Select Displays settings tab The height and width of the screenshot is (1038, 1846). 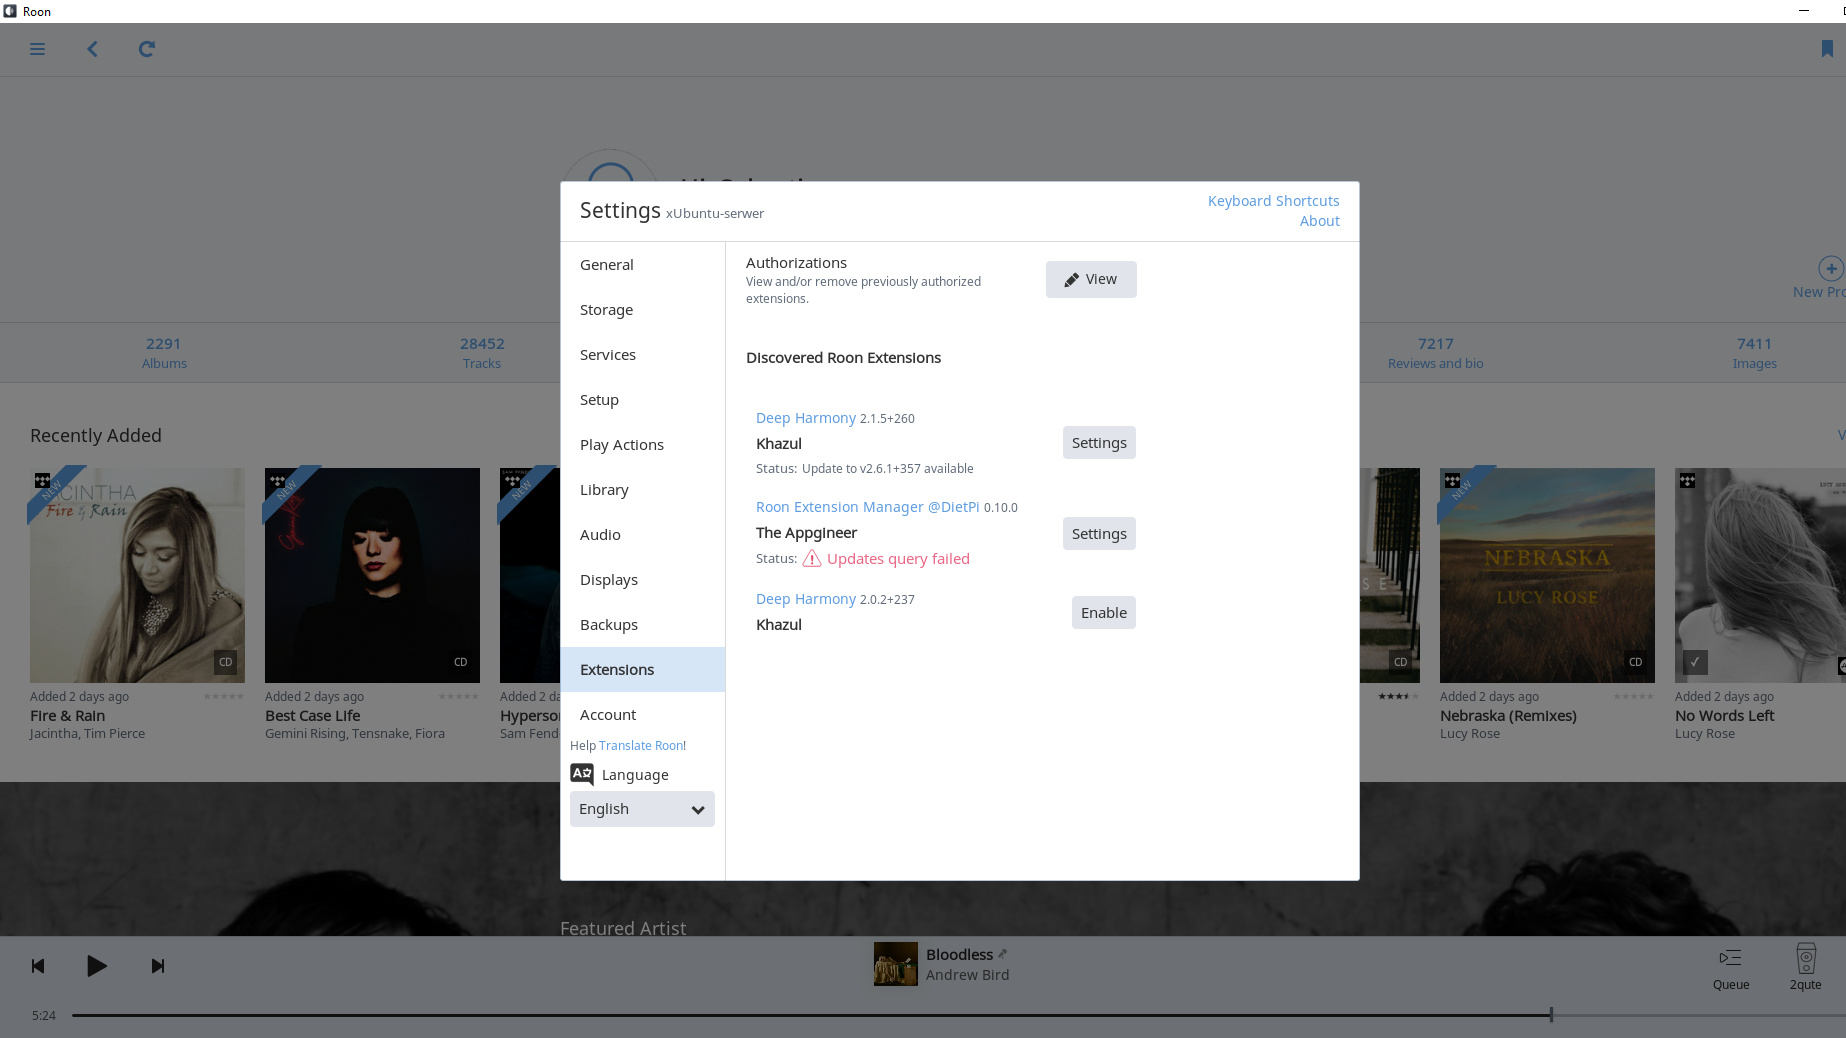click(643, 580)
